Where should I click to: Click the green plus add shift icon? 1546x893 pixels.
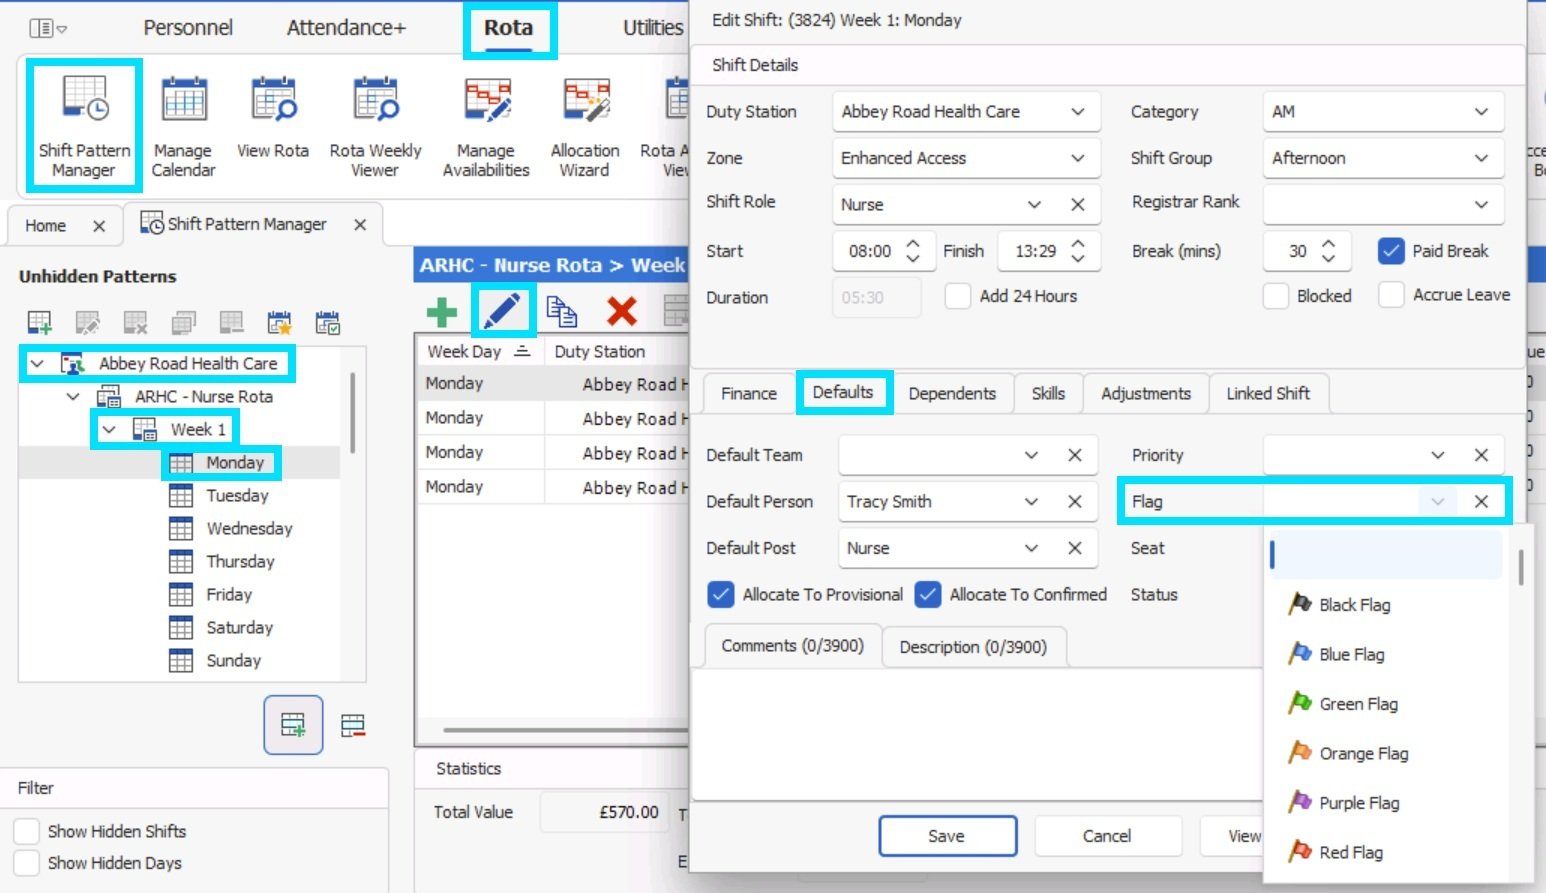(x=442, y=312)
